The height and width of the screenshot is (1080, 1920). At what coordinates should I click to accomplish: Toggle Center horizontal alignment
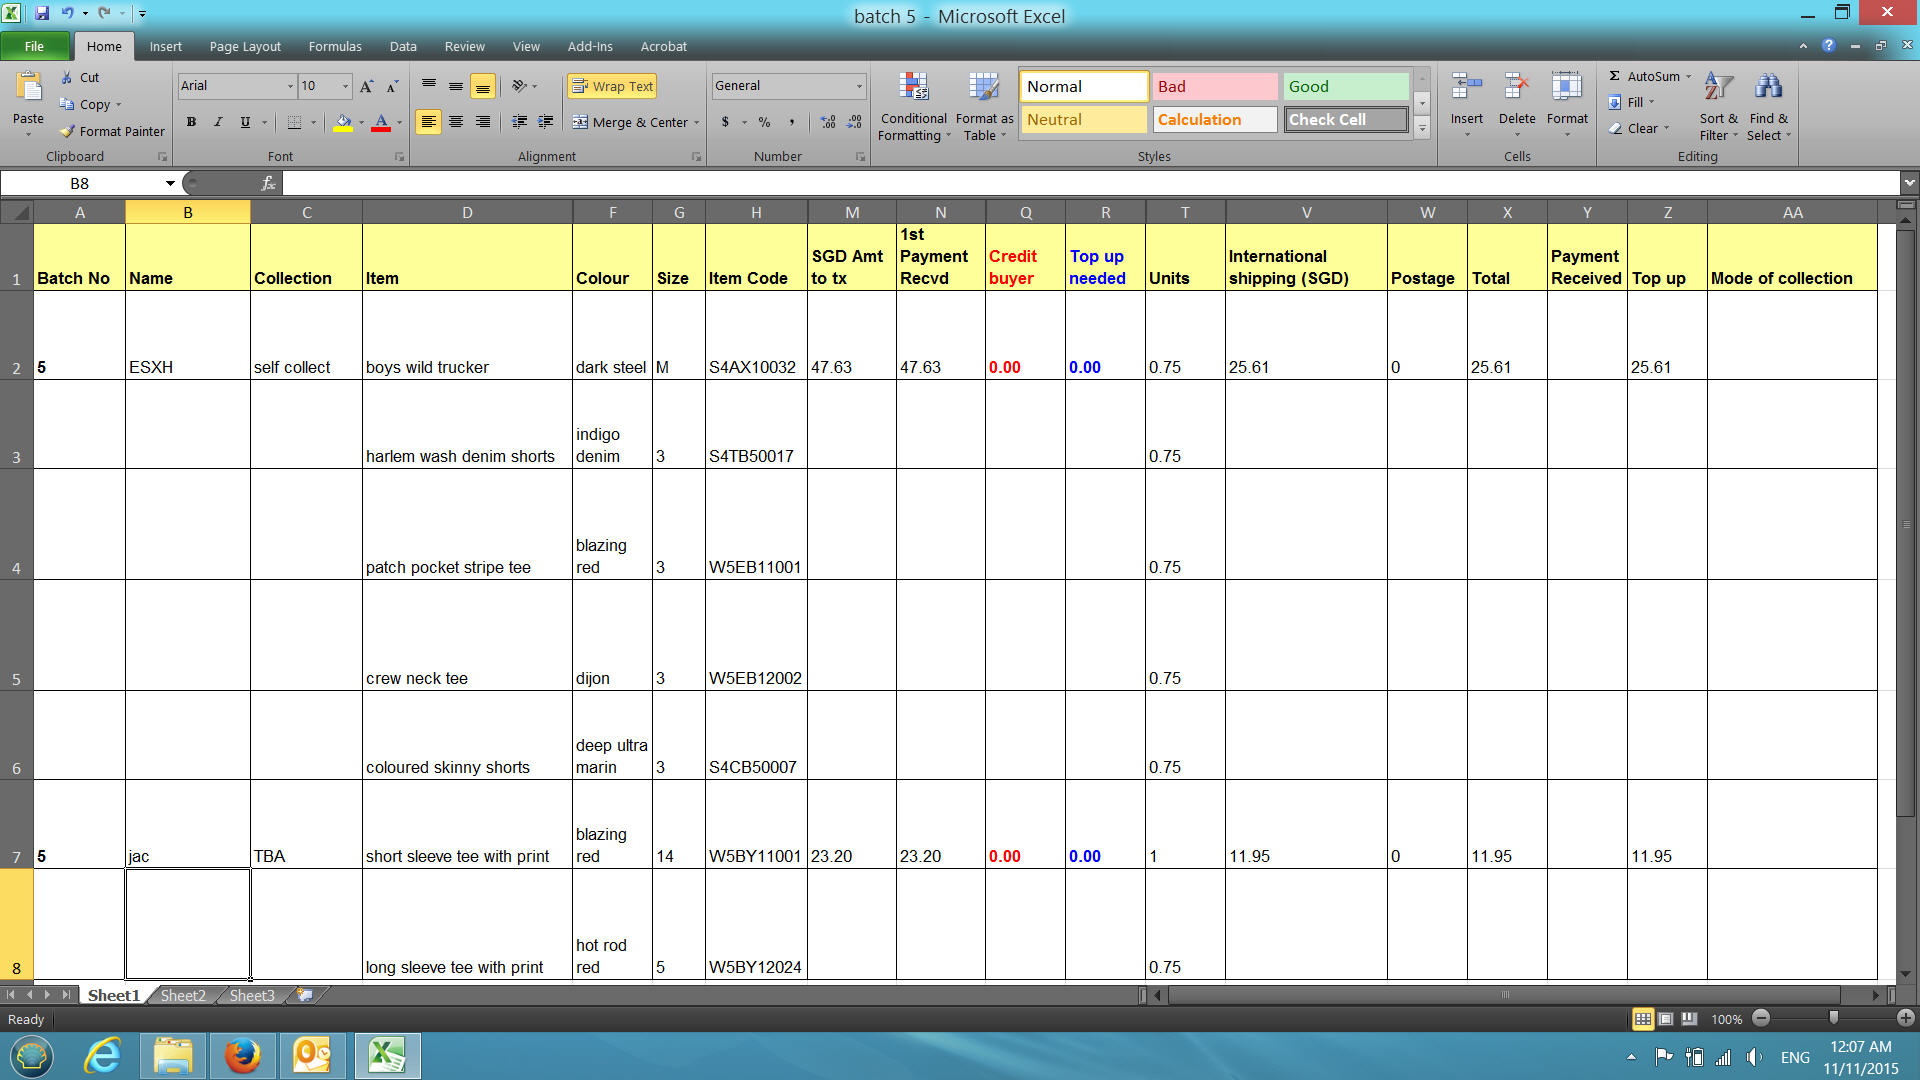coord(456,122)
